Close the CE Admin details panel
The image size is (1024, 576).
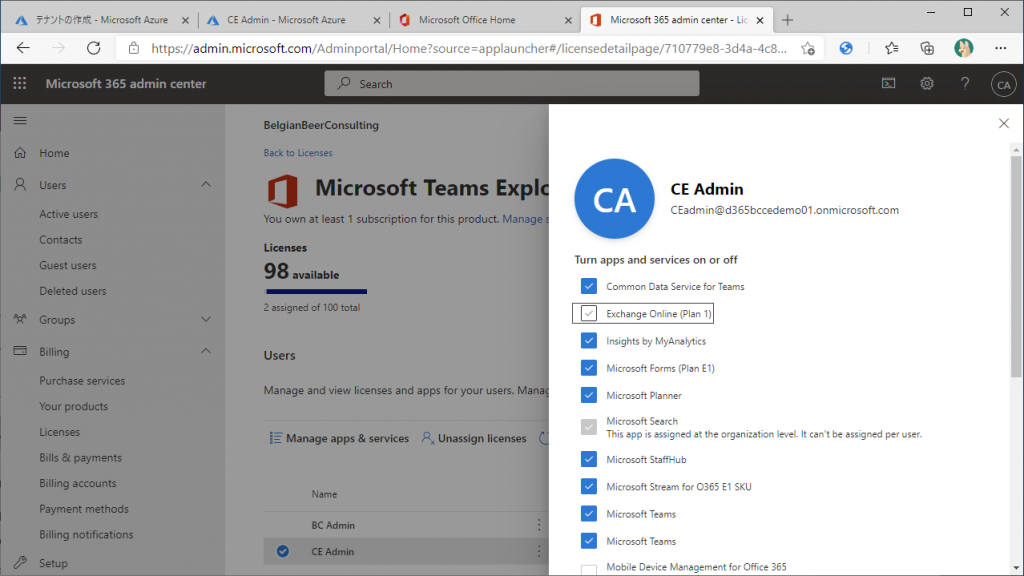(1004, 123)
